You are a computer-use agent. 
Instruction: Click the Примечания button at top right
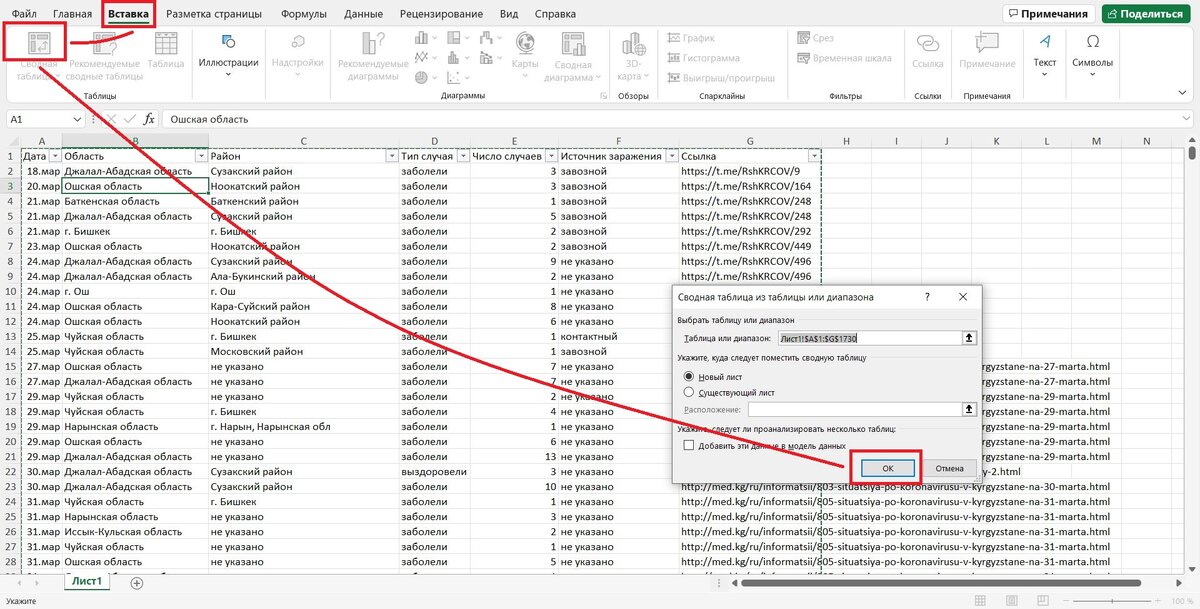[x=1049, y=14]
